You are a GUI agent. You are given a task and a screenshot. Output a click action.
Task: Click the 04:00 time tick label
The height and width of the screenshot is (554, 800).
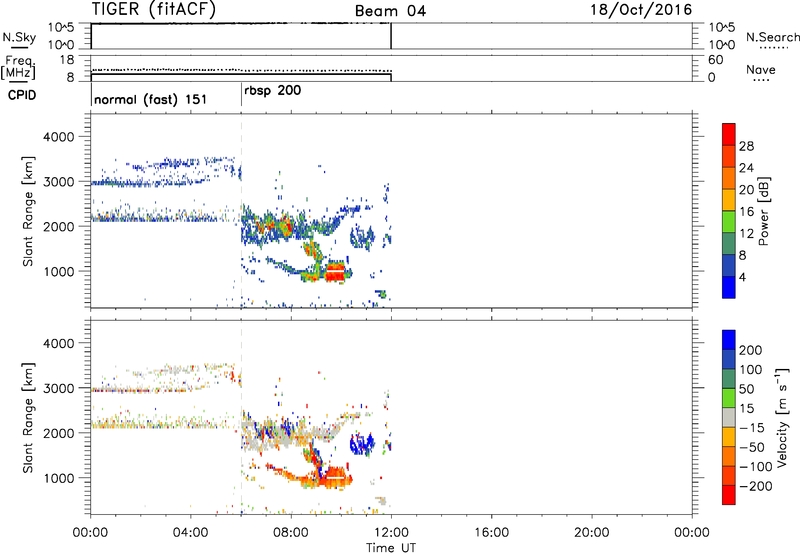click(190, 533)
